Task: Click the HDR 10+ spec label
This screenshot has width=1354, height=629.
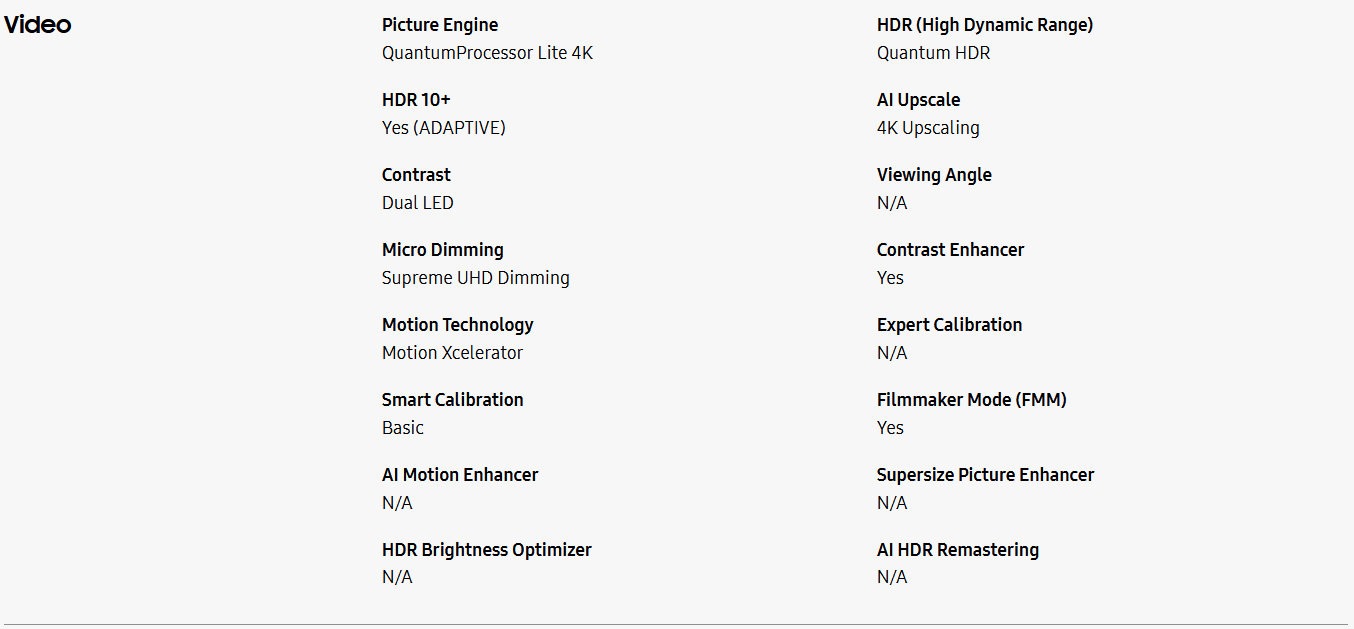Action: tap(416, 100)
